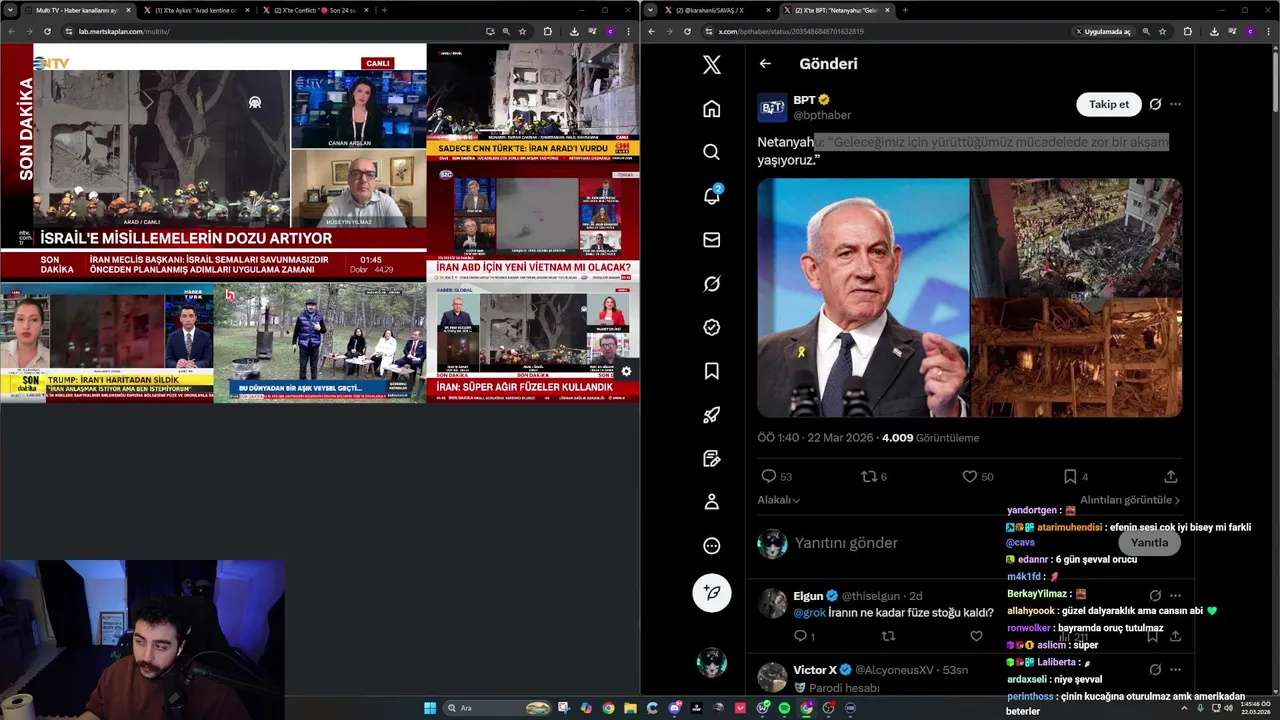
Task: Like Elgun's comment
Action: coord(976,636)
